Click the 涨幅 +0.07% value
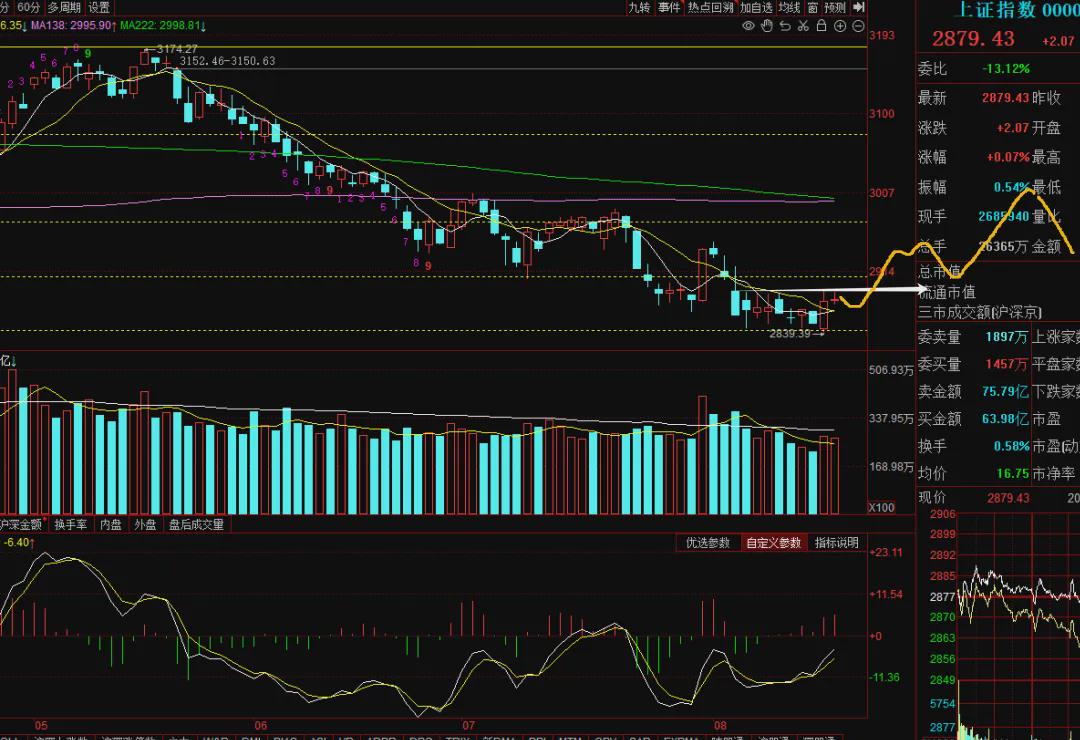 [1008, 157]
